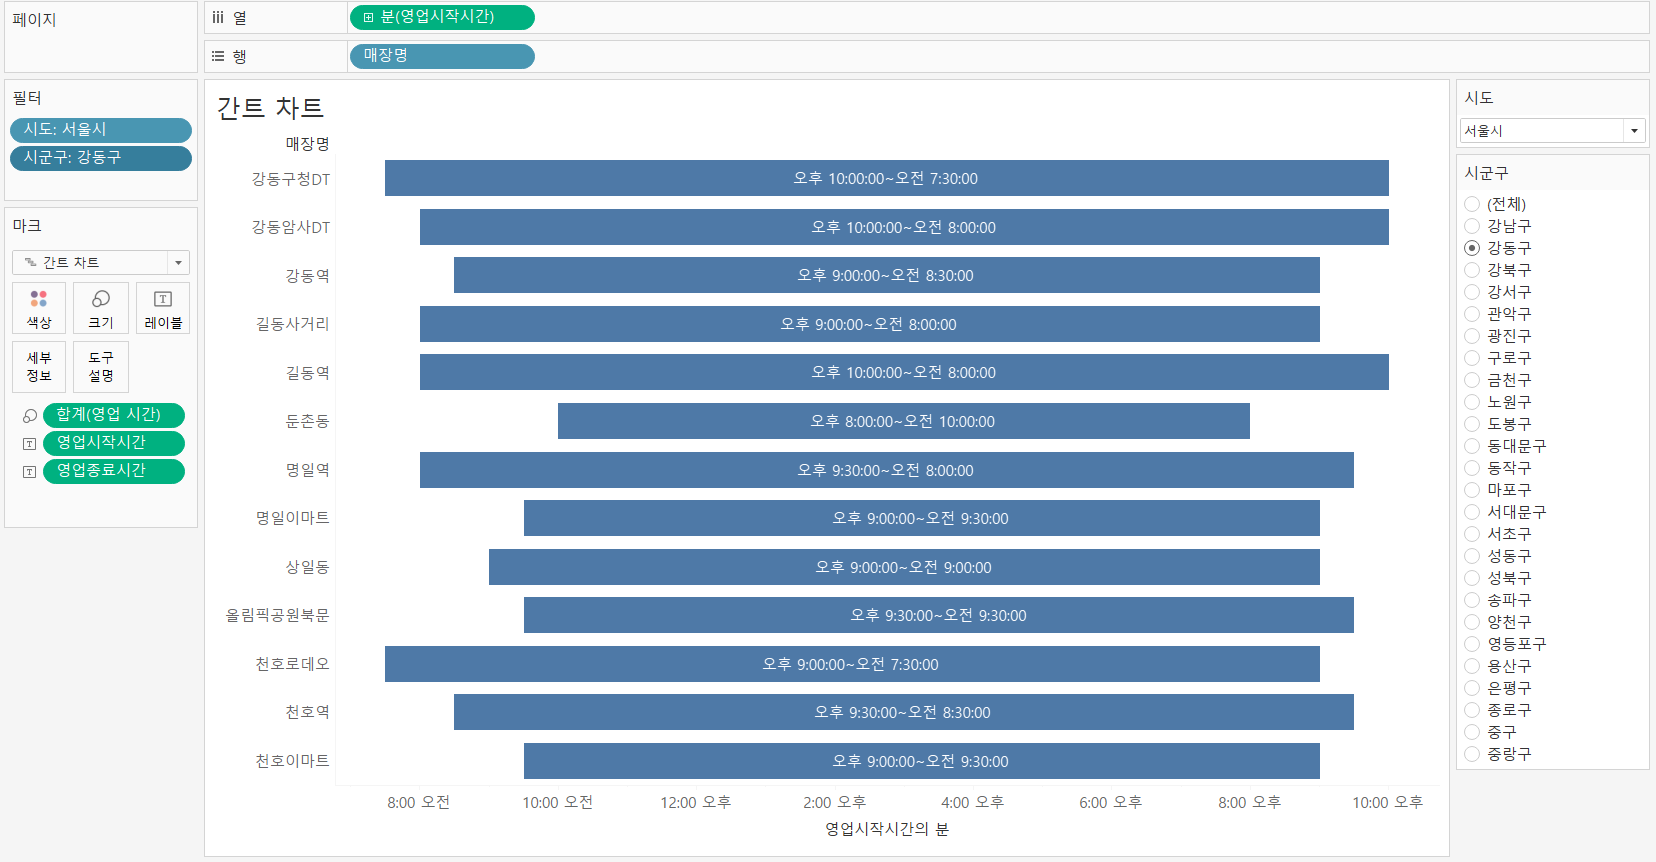Image resolution: width=1656 pixels, height=862 pixels.
Task: Open the 색상 color mark card
Action: [39, 308]
